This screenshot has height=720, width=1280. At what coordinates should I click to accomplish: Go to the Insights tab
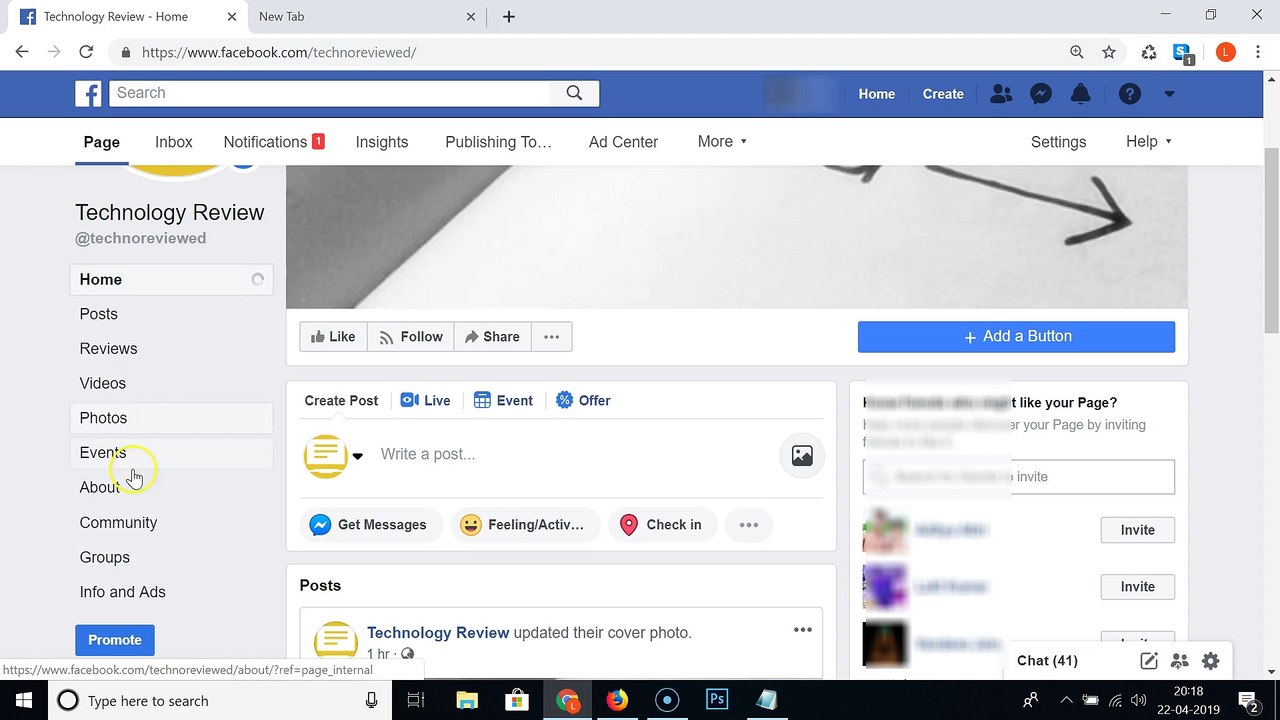click(x=382, y=142)
